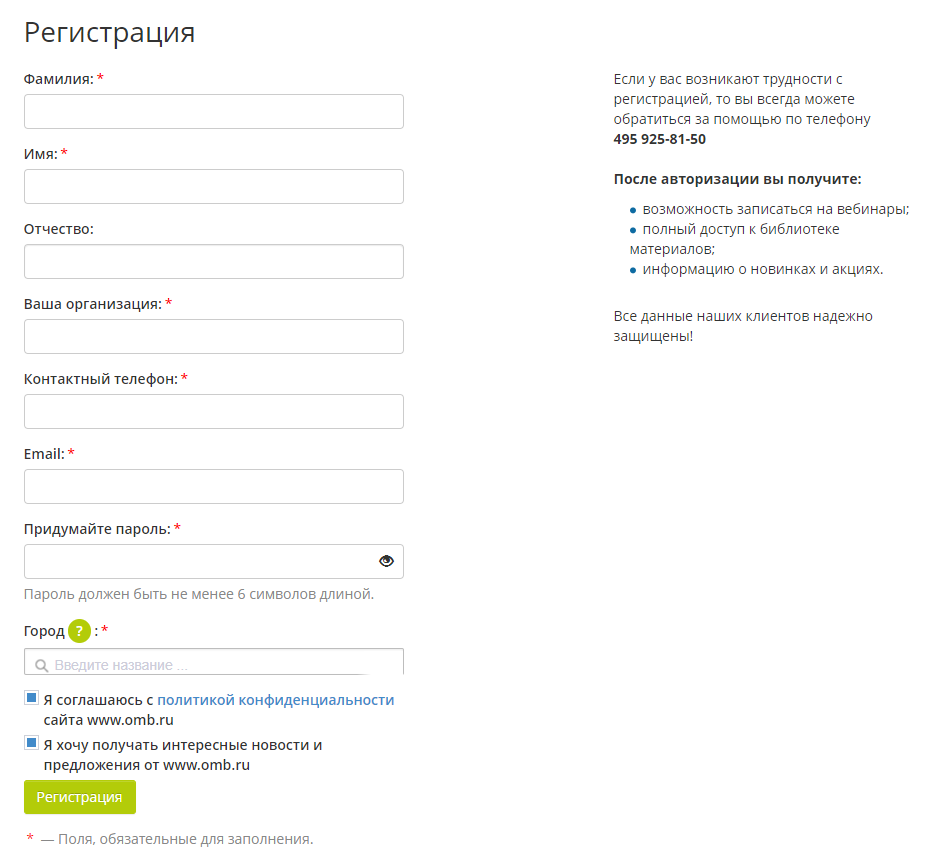Click the green question mark help icon
933x861 pixels.
point(80,631)
